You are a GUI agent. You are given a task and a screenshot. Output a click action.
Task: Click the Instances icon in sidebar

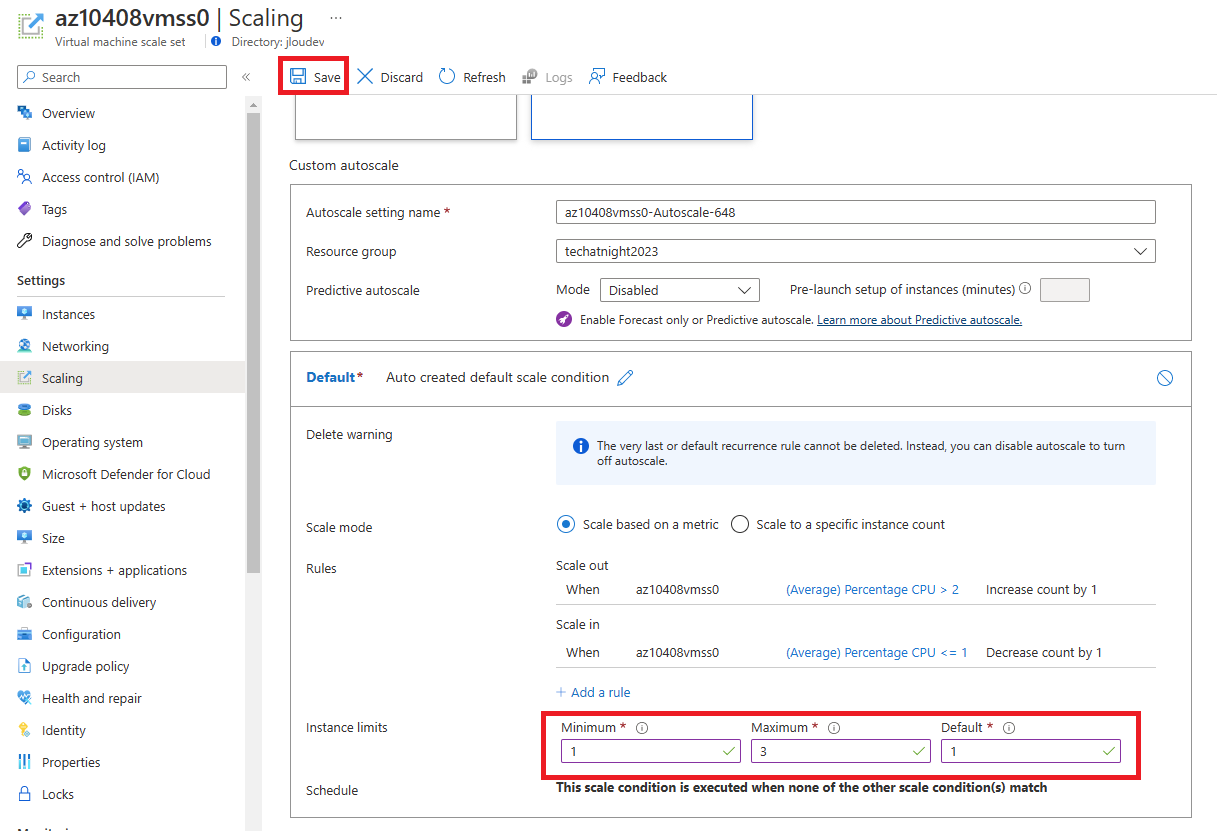coord(25,314)
